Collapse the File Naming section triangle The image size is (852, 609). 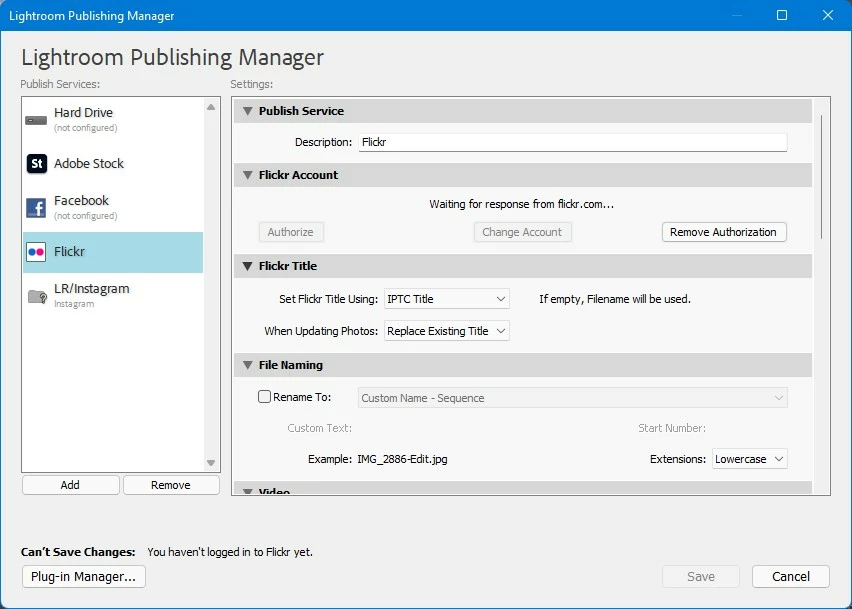[x=248, y=365]
